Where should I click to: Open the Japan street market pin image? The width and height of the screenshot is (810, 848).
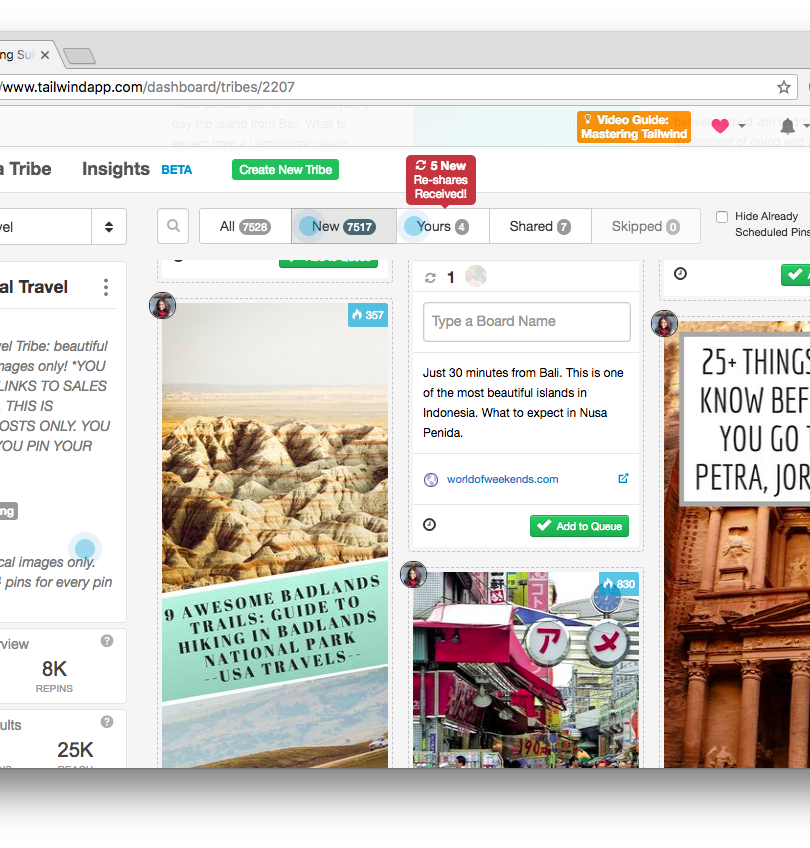pyautogui.click(x=526, y=671)
